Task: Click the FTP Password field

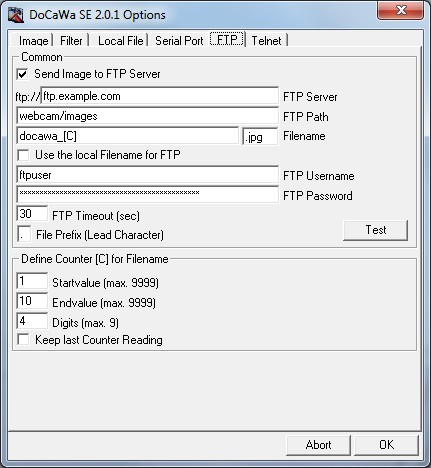Action: coord(147,194)
